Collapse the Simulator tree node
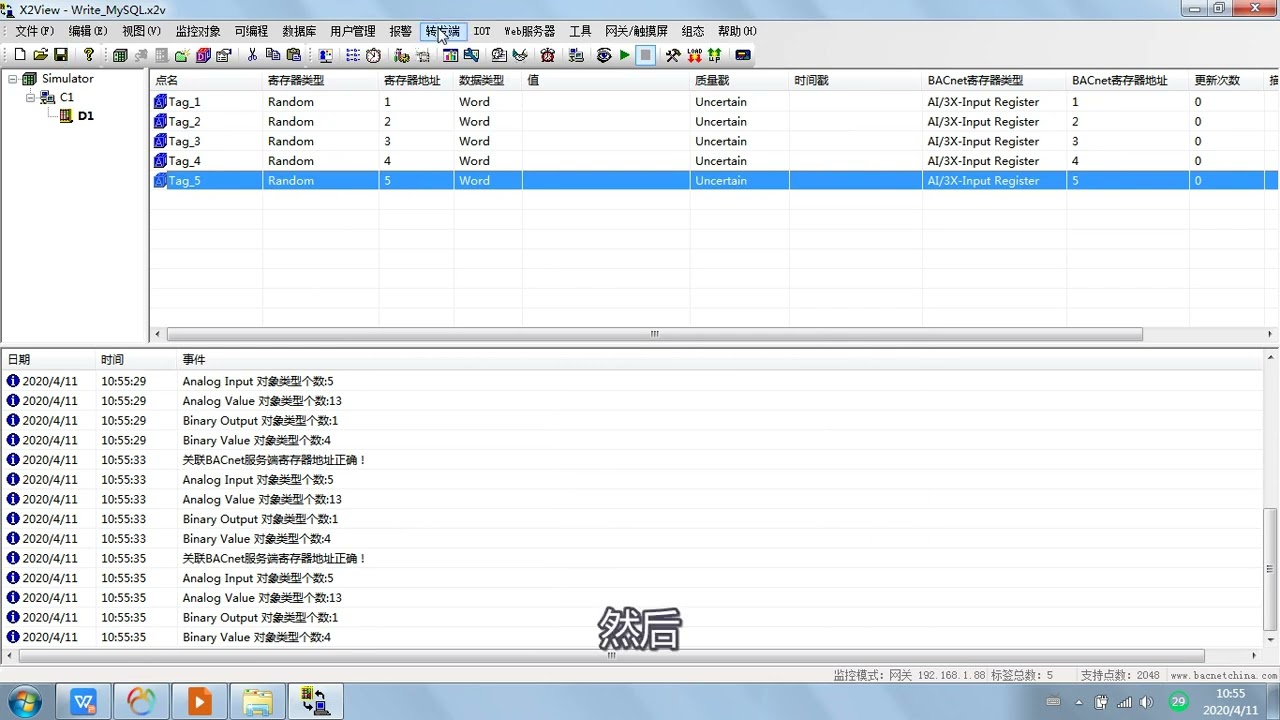 pyautogui.click(x=13, y=79)
